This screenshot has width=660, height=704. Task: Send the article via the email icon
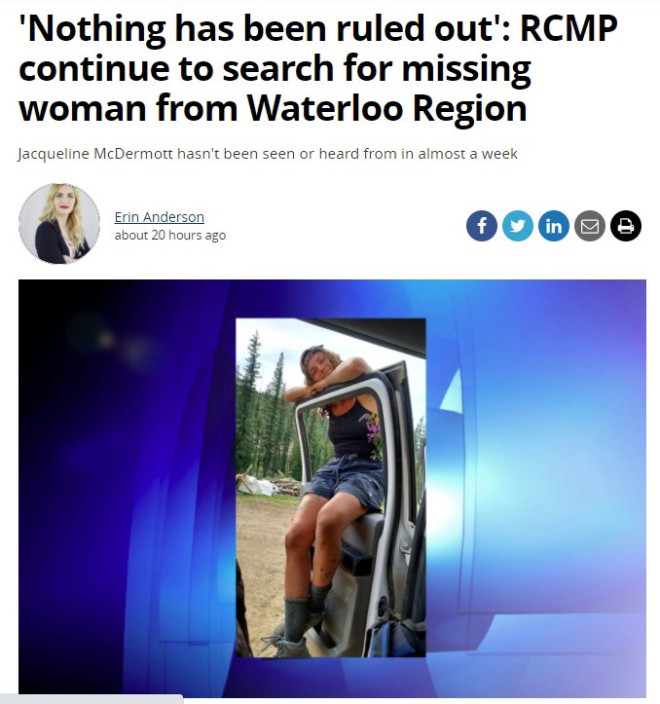coord(590,226)
